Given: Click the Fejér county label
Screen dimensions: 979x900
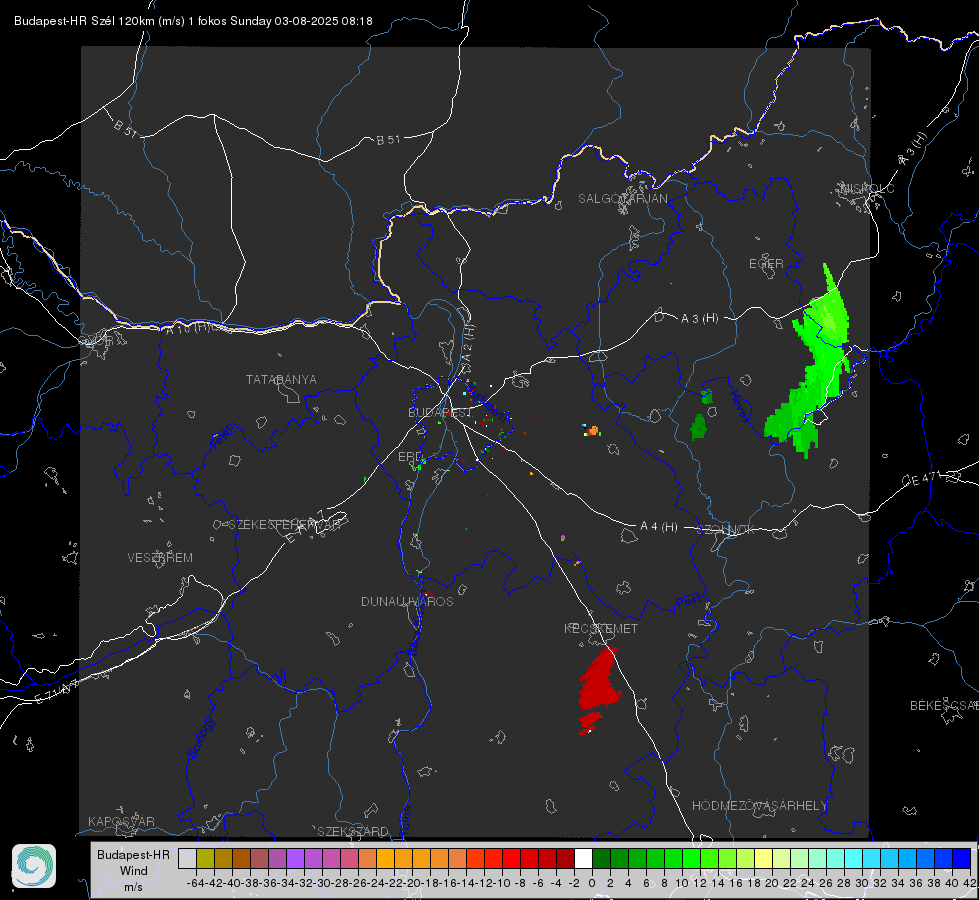Looking at the screenshot, I should [224, 437].
